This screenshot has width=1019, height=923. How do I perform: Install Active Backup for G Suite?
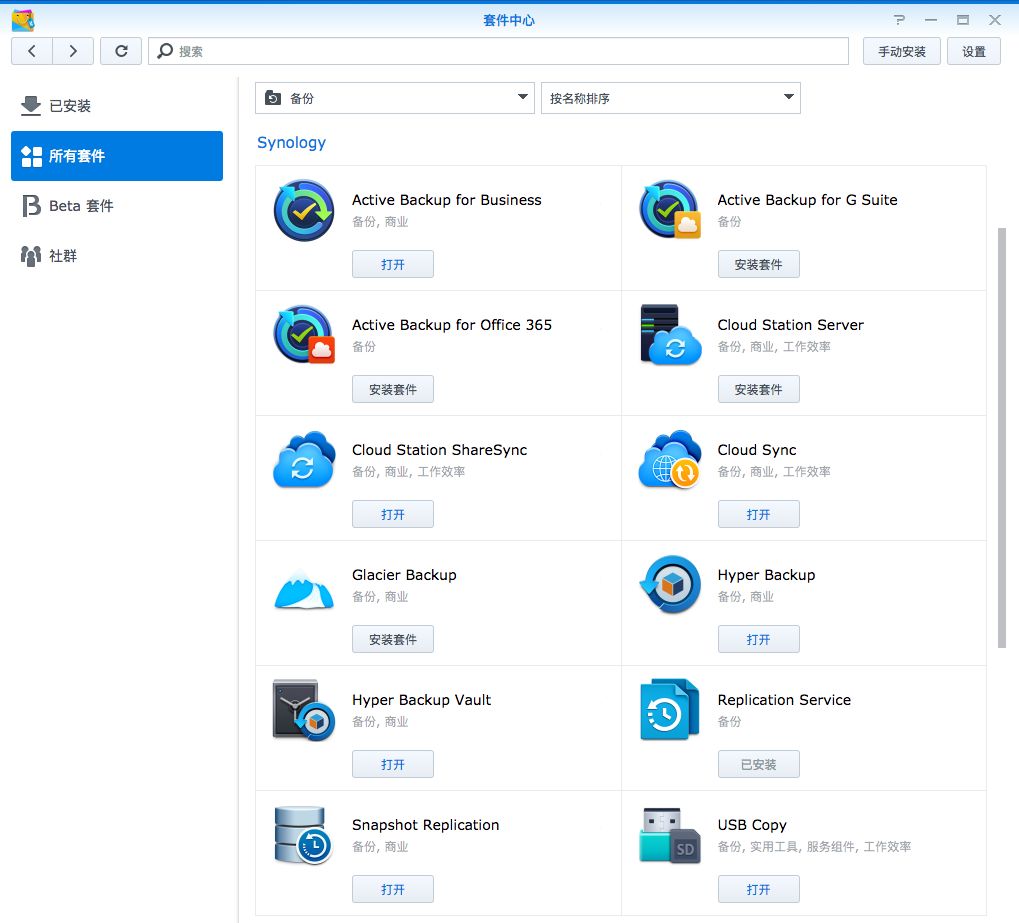click(758, 265)
